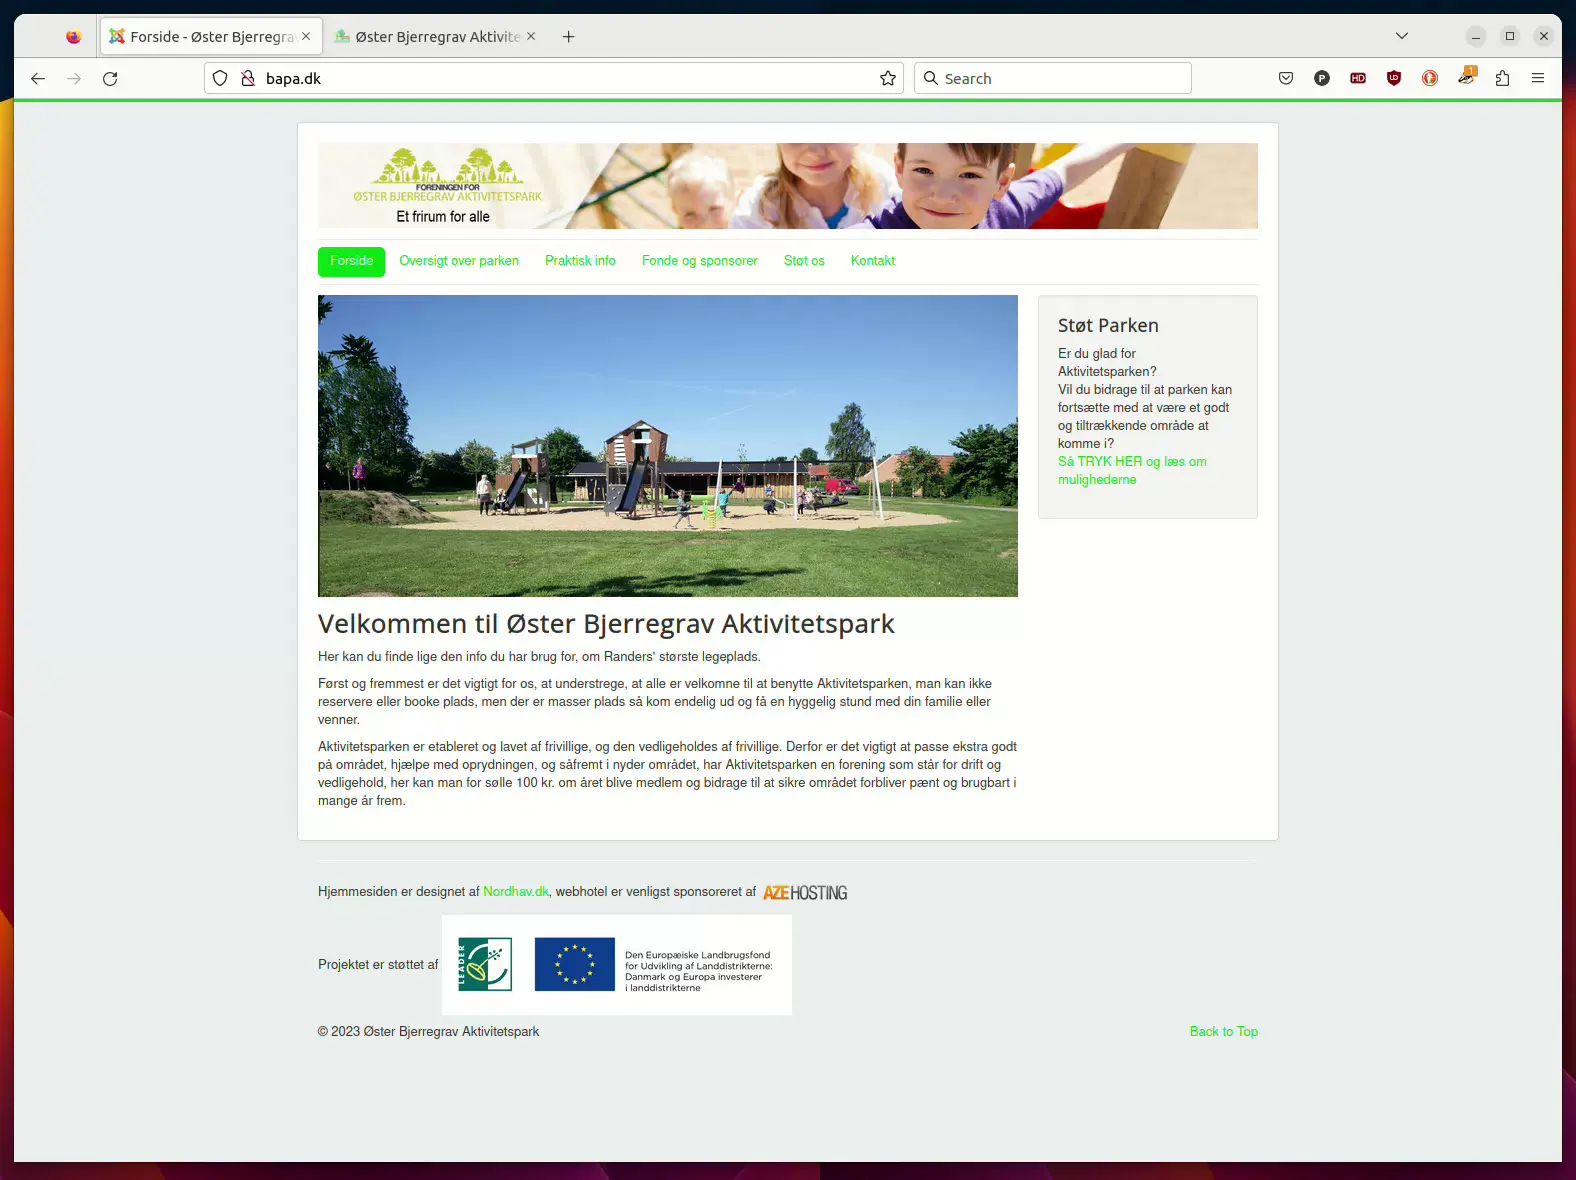The image size is (1576, 1180).
Task: Click inside the Search box
Action: click(x=1060, y=78)
